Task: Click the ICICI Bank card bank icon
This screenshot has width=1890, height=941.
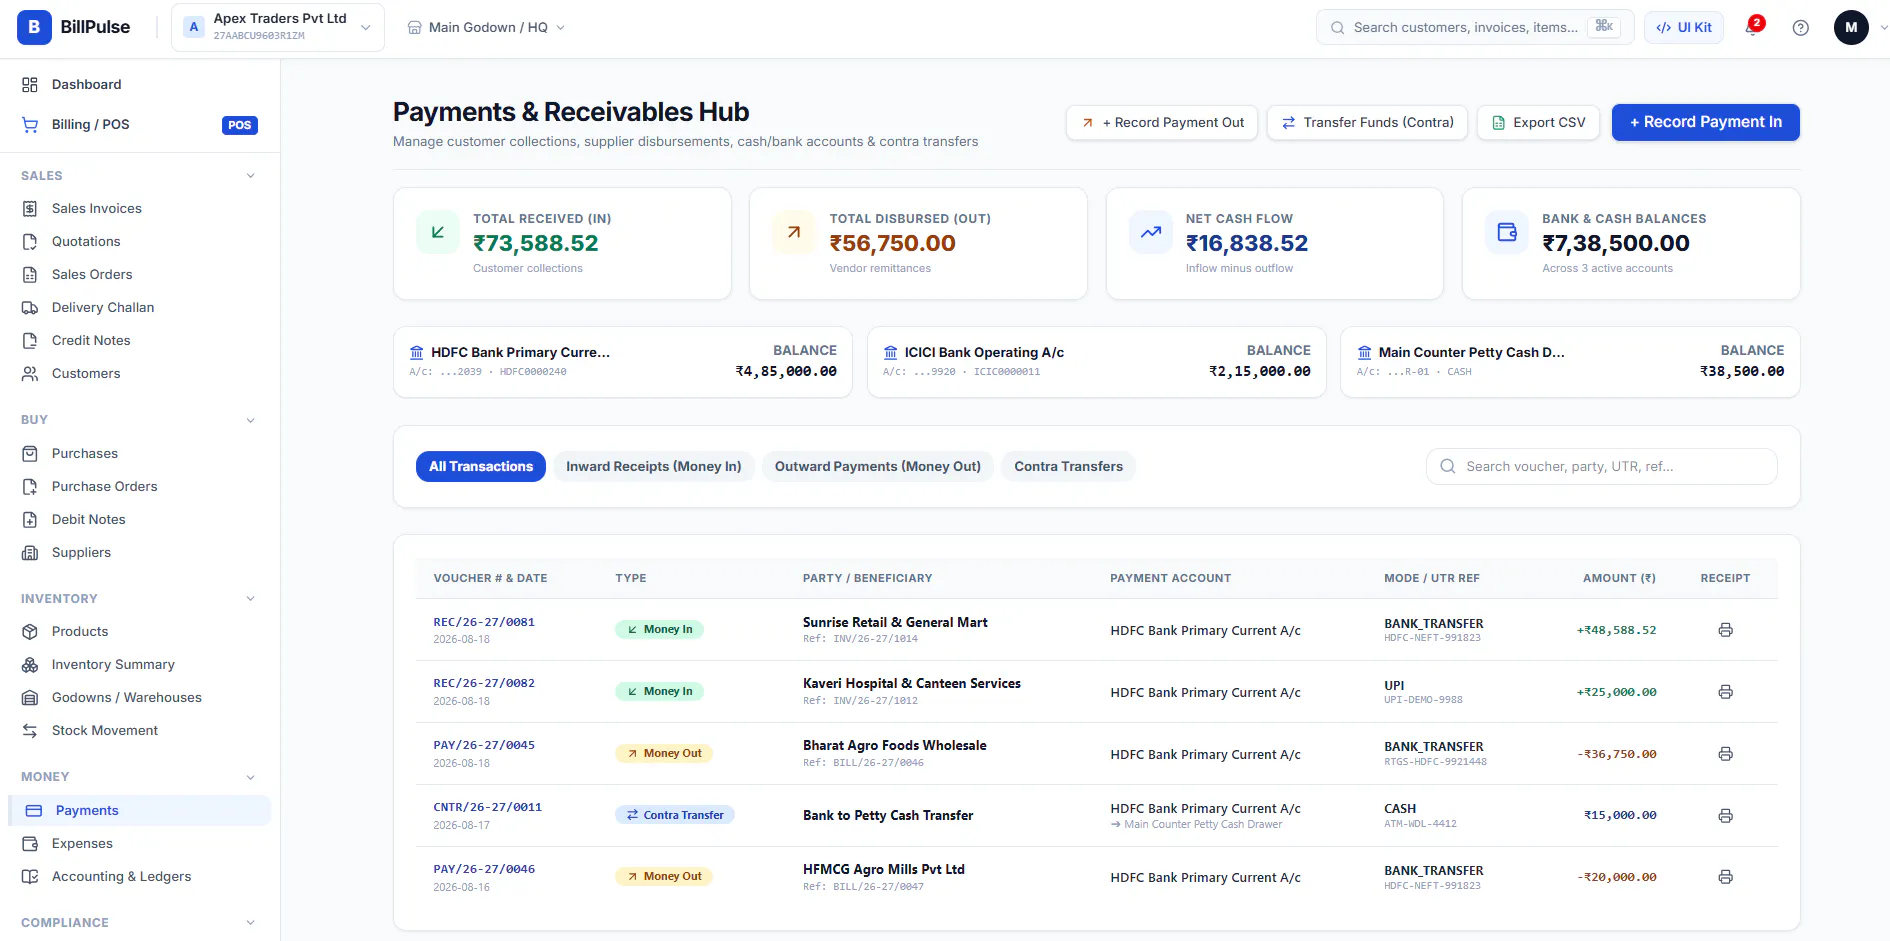Action: pyautogui.click(x=890, y=353)
